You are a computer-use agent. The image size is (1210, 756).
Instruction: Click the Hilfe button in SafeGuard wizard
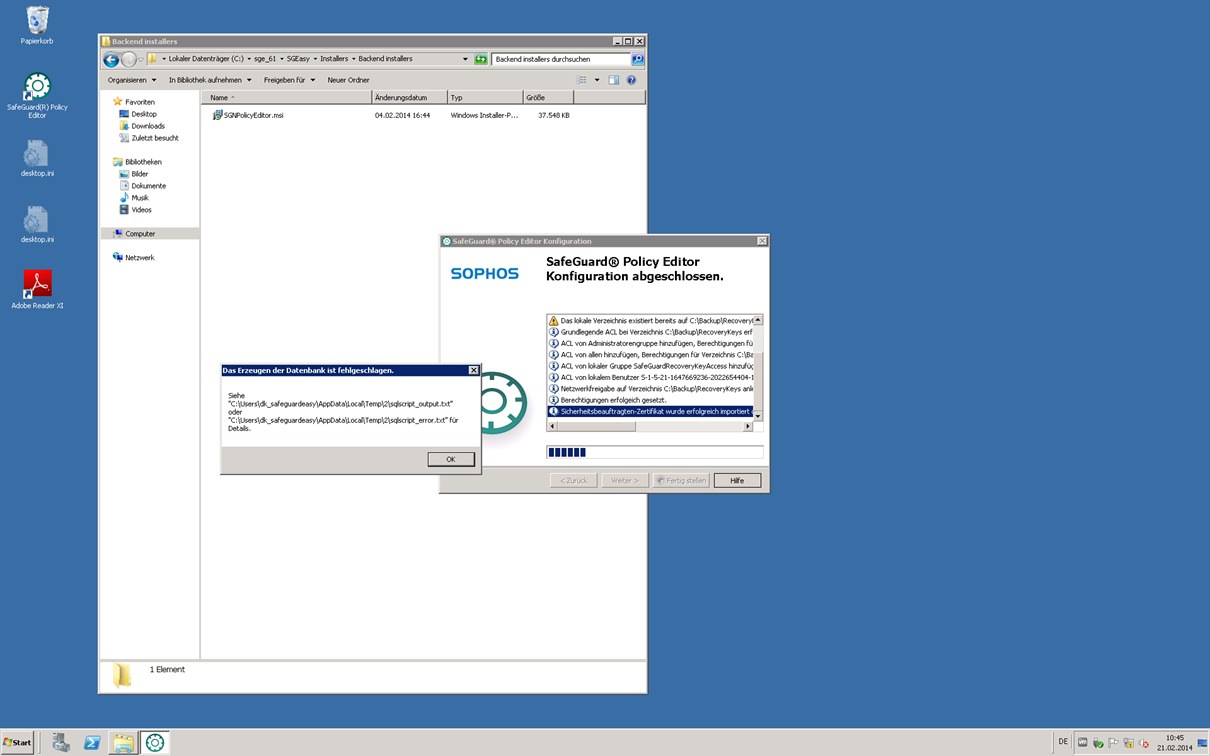tap(737, 480)
